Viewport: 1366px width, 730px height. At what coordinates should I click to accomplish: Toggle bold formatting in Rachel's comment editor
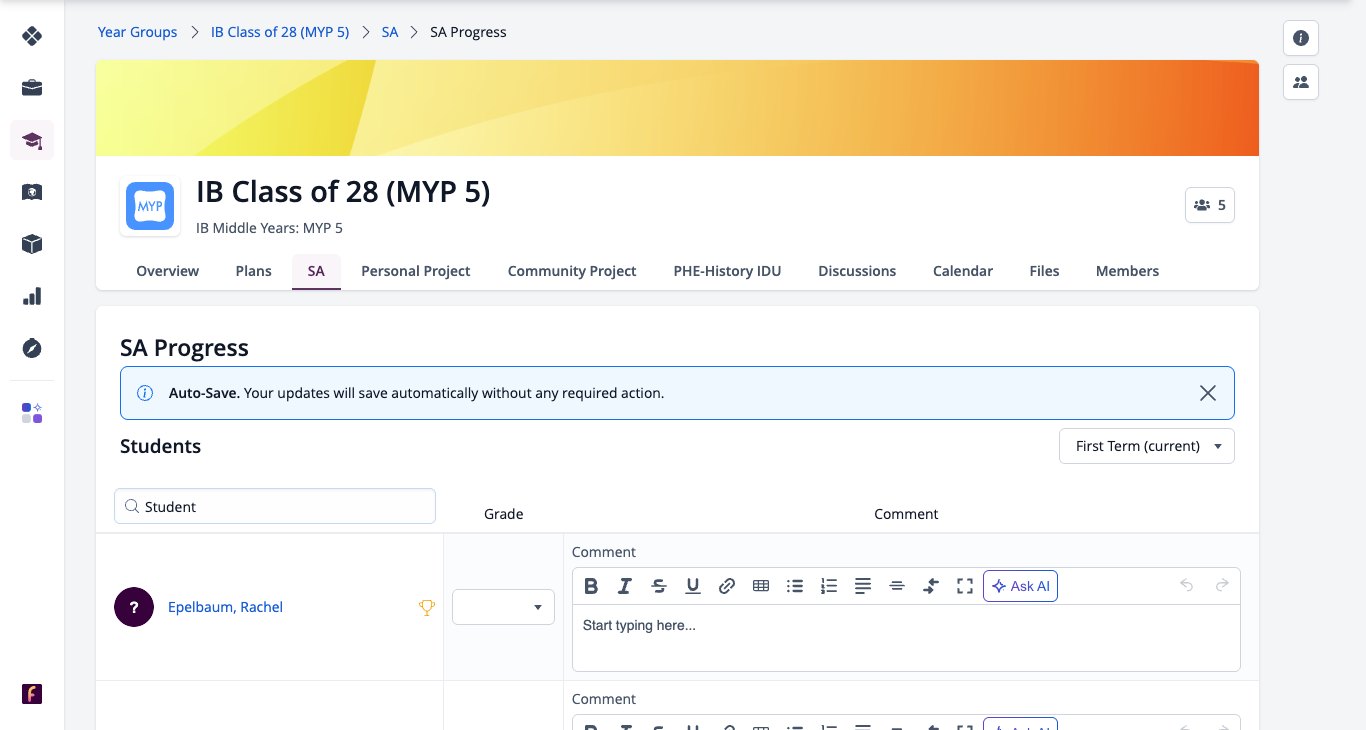pyautogui.click(x=591, y=586)
